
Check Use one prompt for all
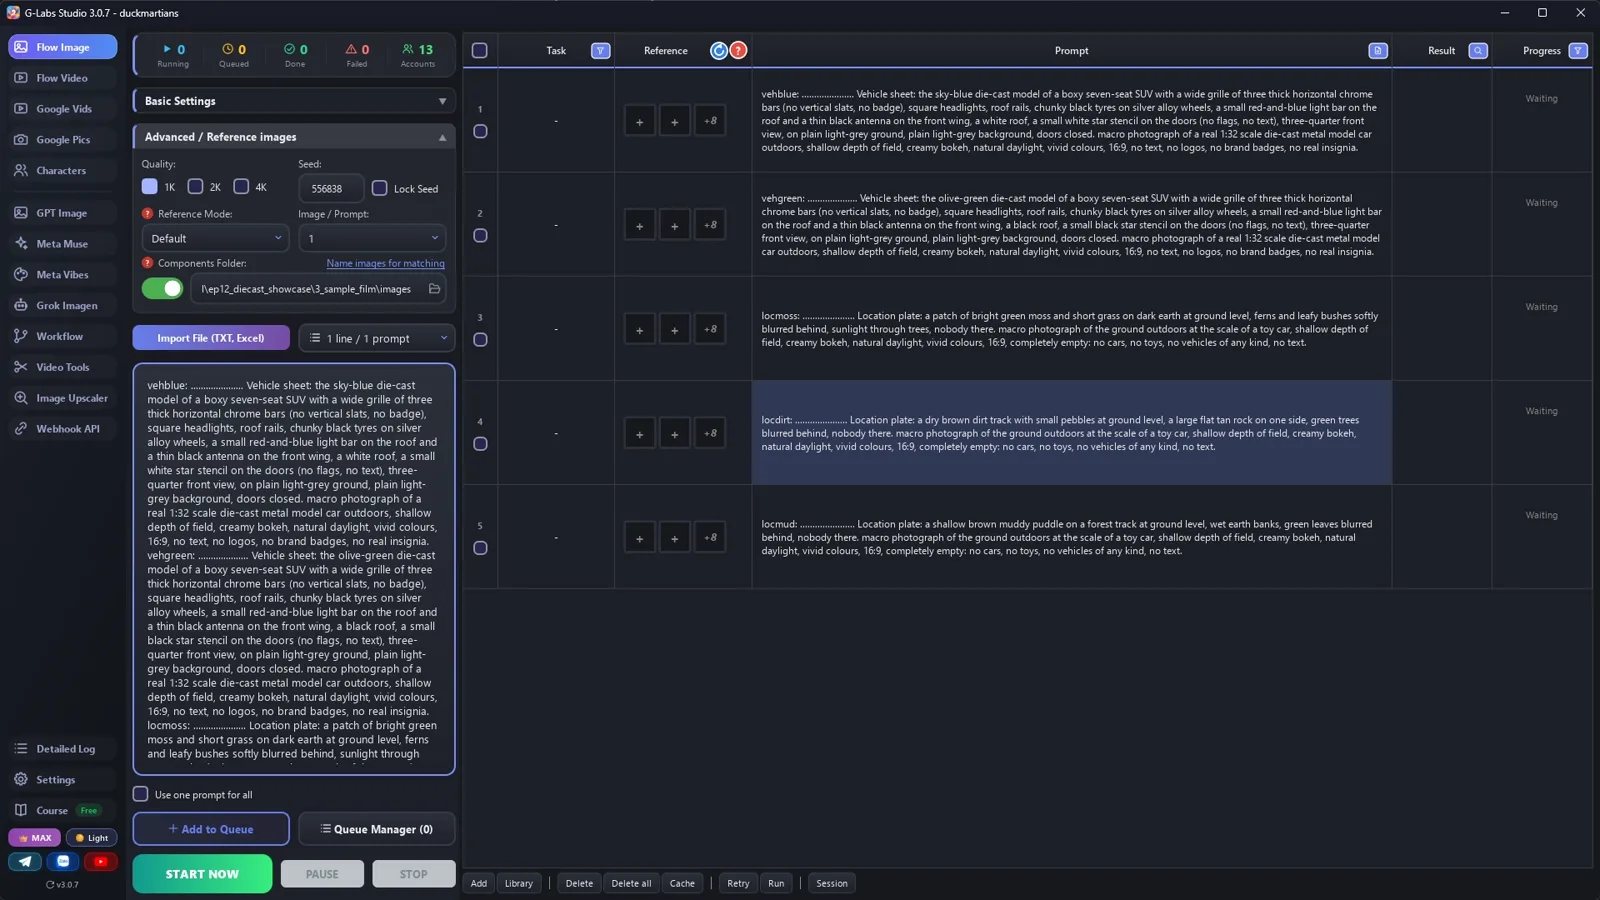(141, 794)
